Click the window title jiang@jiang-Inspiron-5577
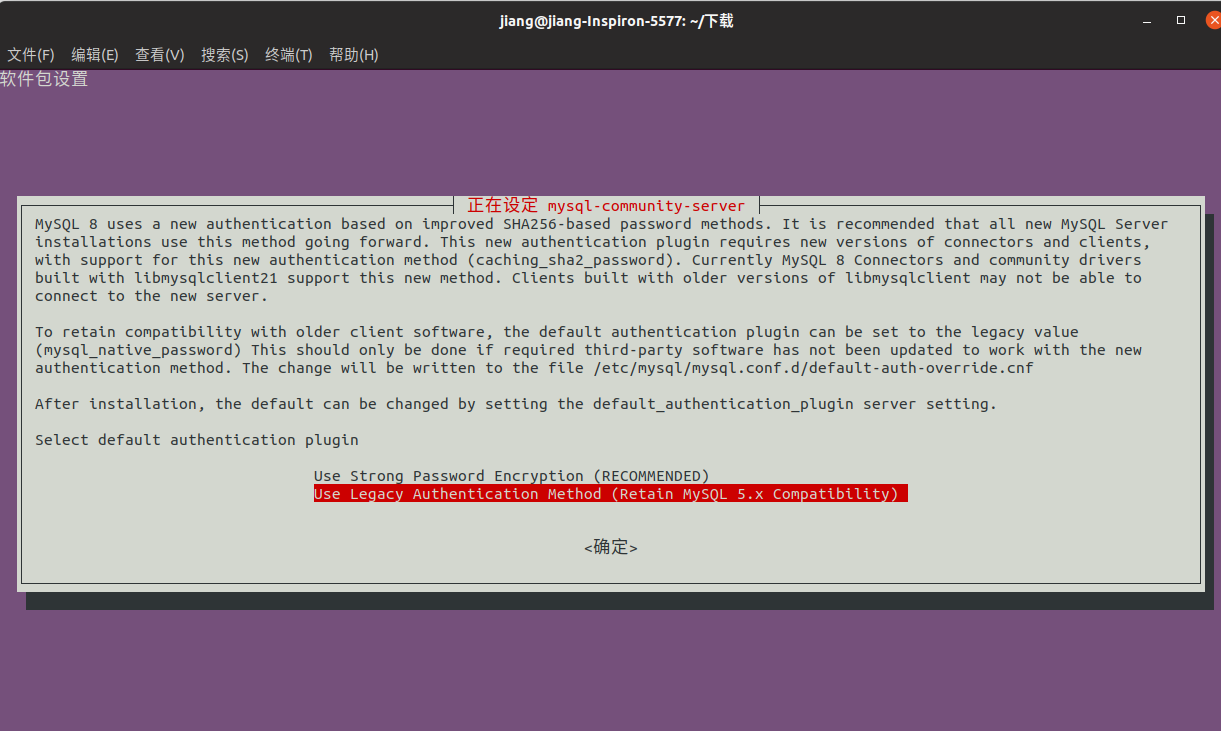Screen dimensions: 1221x731 [616, 20]
